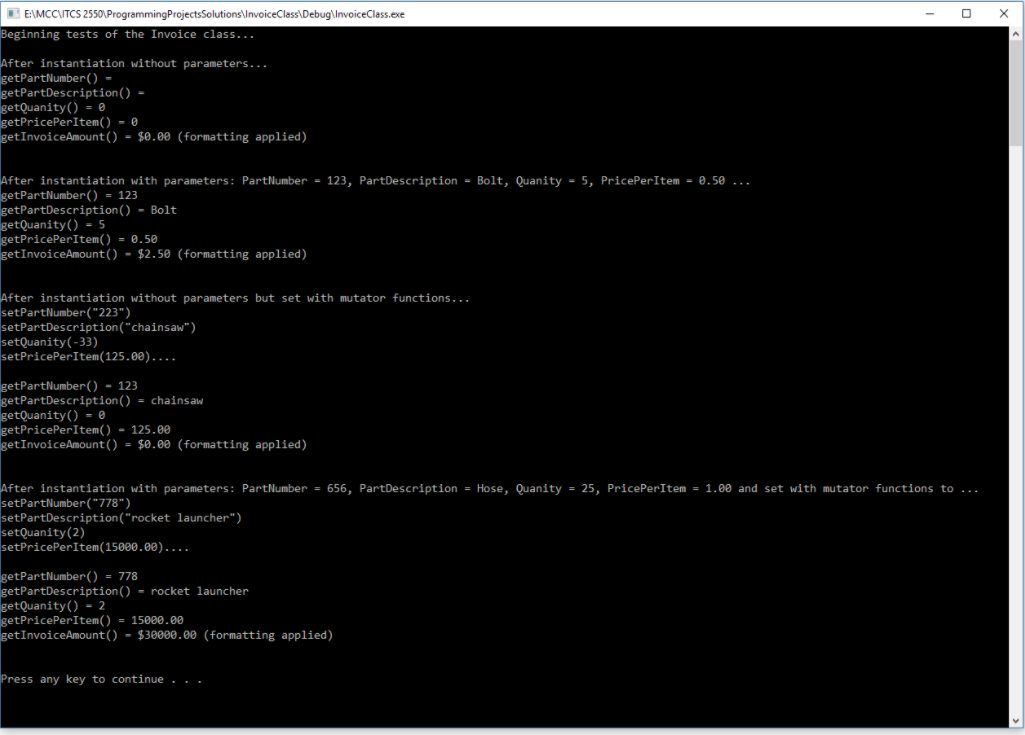Click the line 'Beginning tests of the Invoice class...'
The width and height of the screenshot is (1025, 735).
coord(127,35)
